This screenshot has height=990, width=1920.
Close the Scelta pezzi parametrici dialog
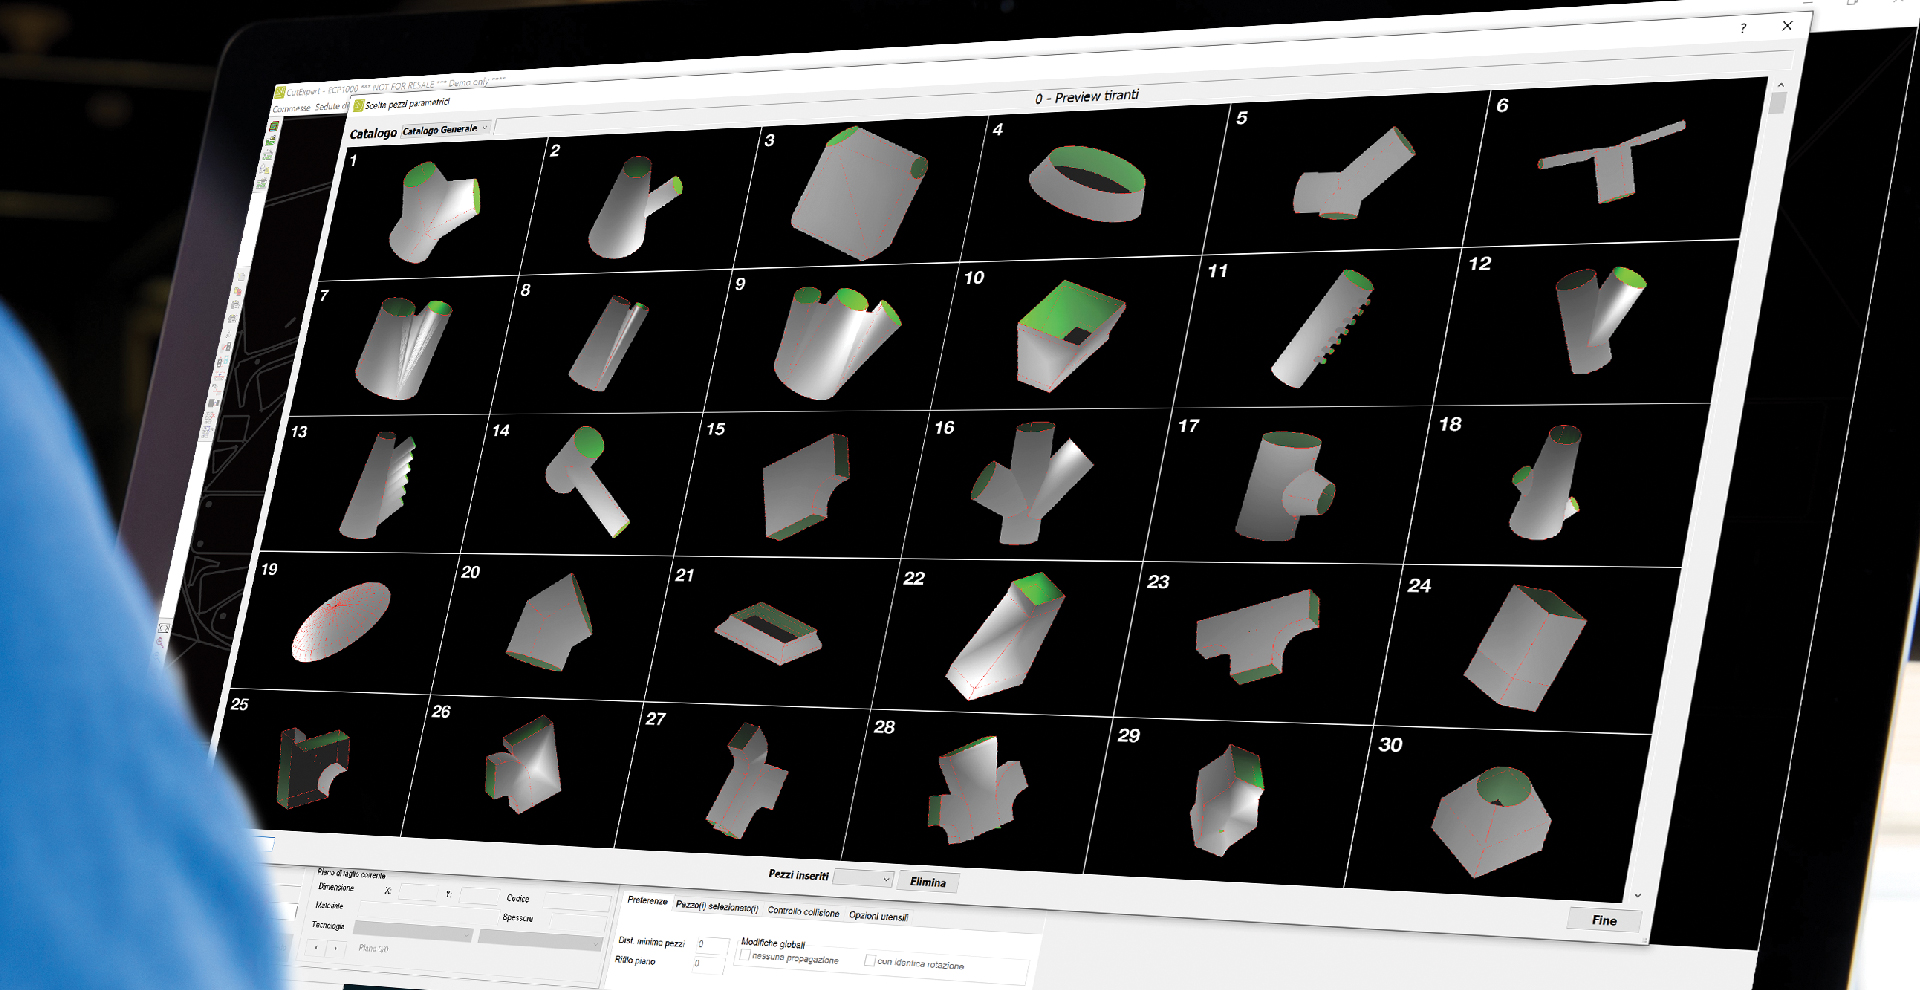click(1787, 26)
